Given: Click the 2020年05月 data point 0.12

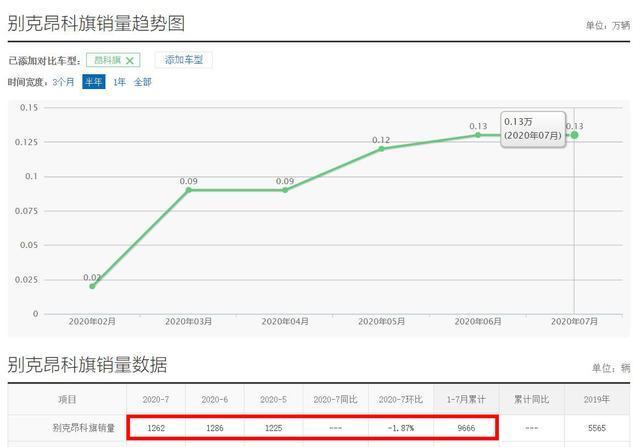Looking at the screenshot, I should [381, 149].
